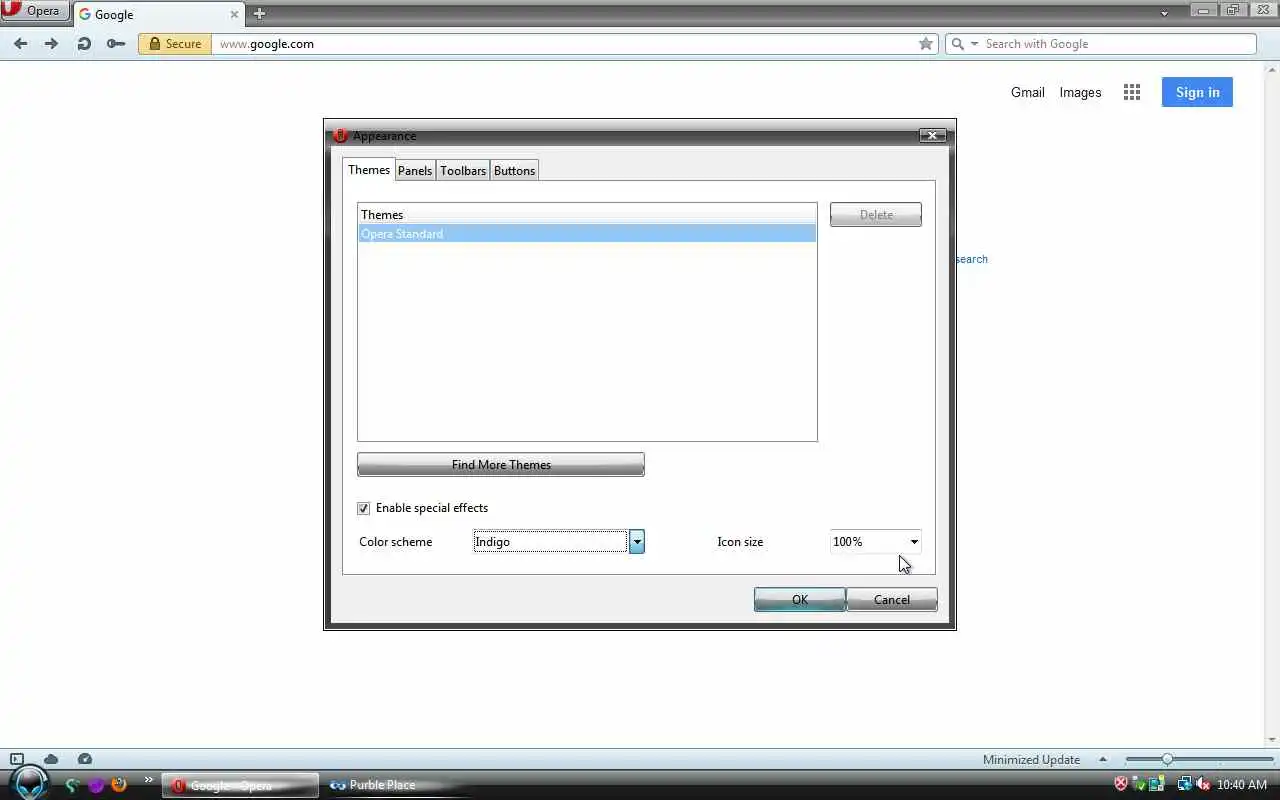Click the Cancel button
Image resolution: width=1280 pixels, height=800 pixels.
click(x=892, y=600)
